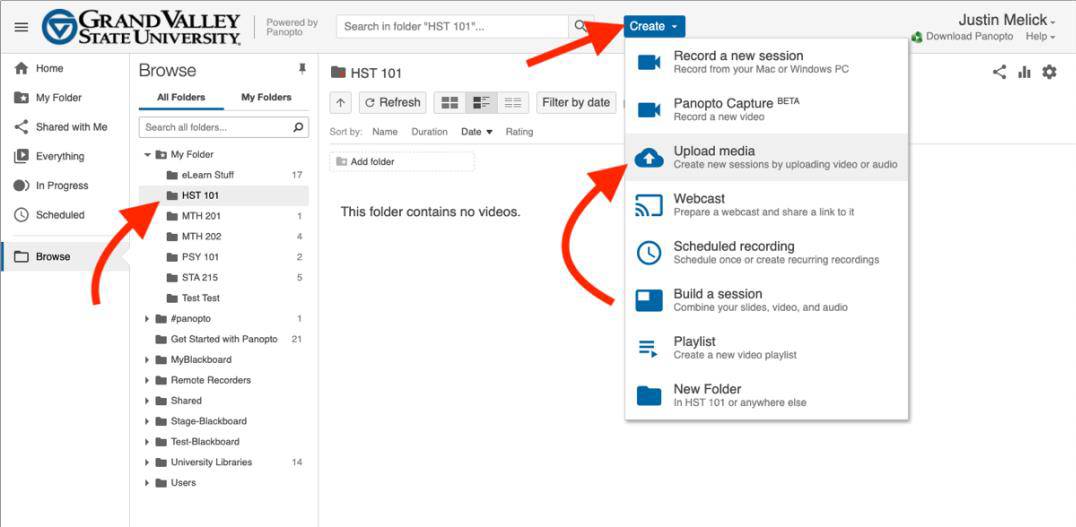Switch to My Folders tab
Viewport: 1076px width, 527px height.
coord(266,97)
